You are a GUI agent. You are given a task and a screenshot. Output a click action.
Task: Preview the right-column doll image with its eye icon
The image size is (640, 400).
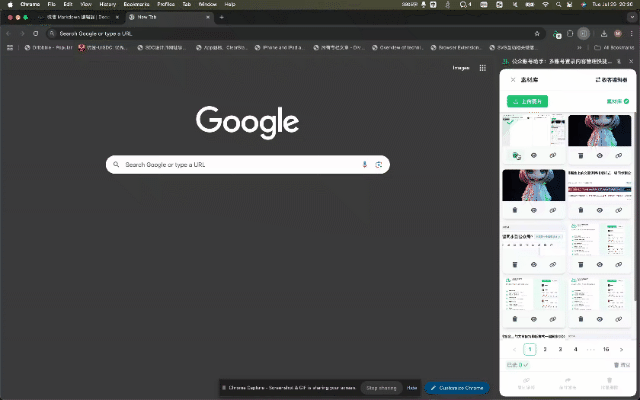600,156
